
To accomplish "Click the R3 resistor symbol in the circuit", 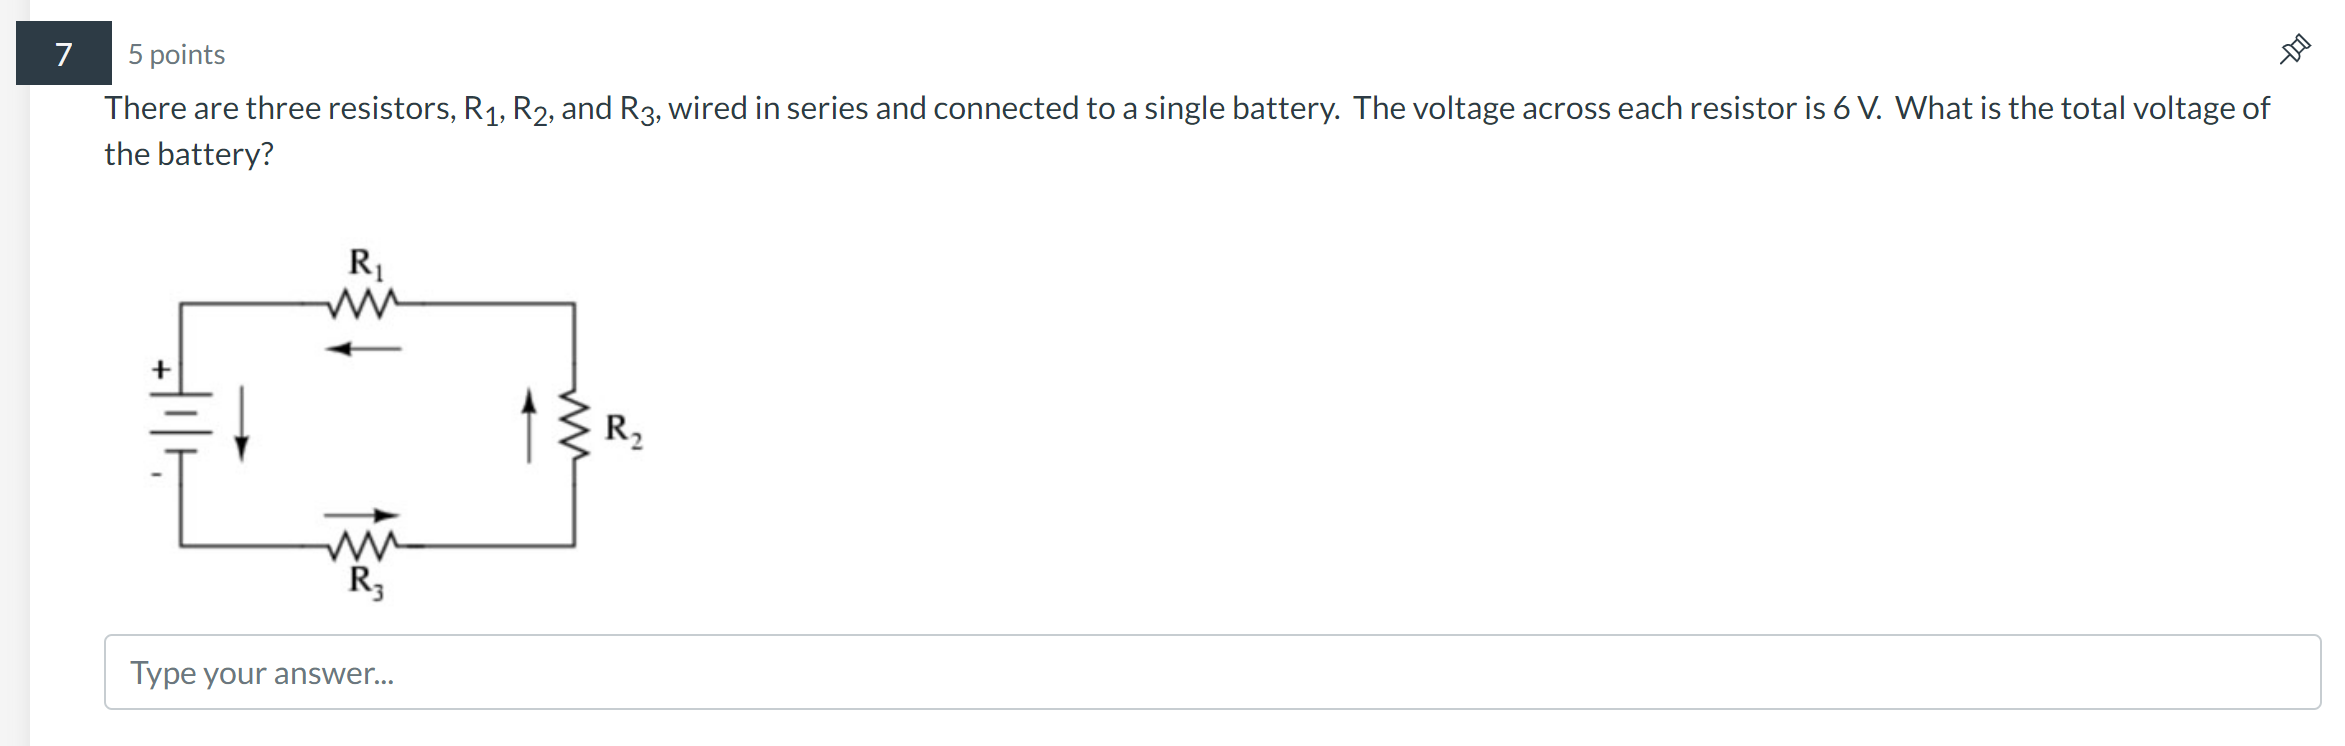I will [362, 545].
